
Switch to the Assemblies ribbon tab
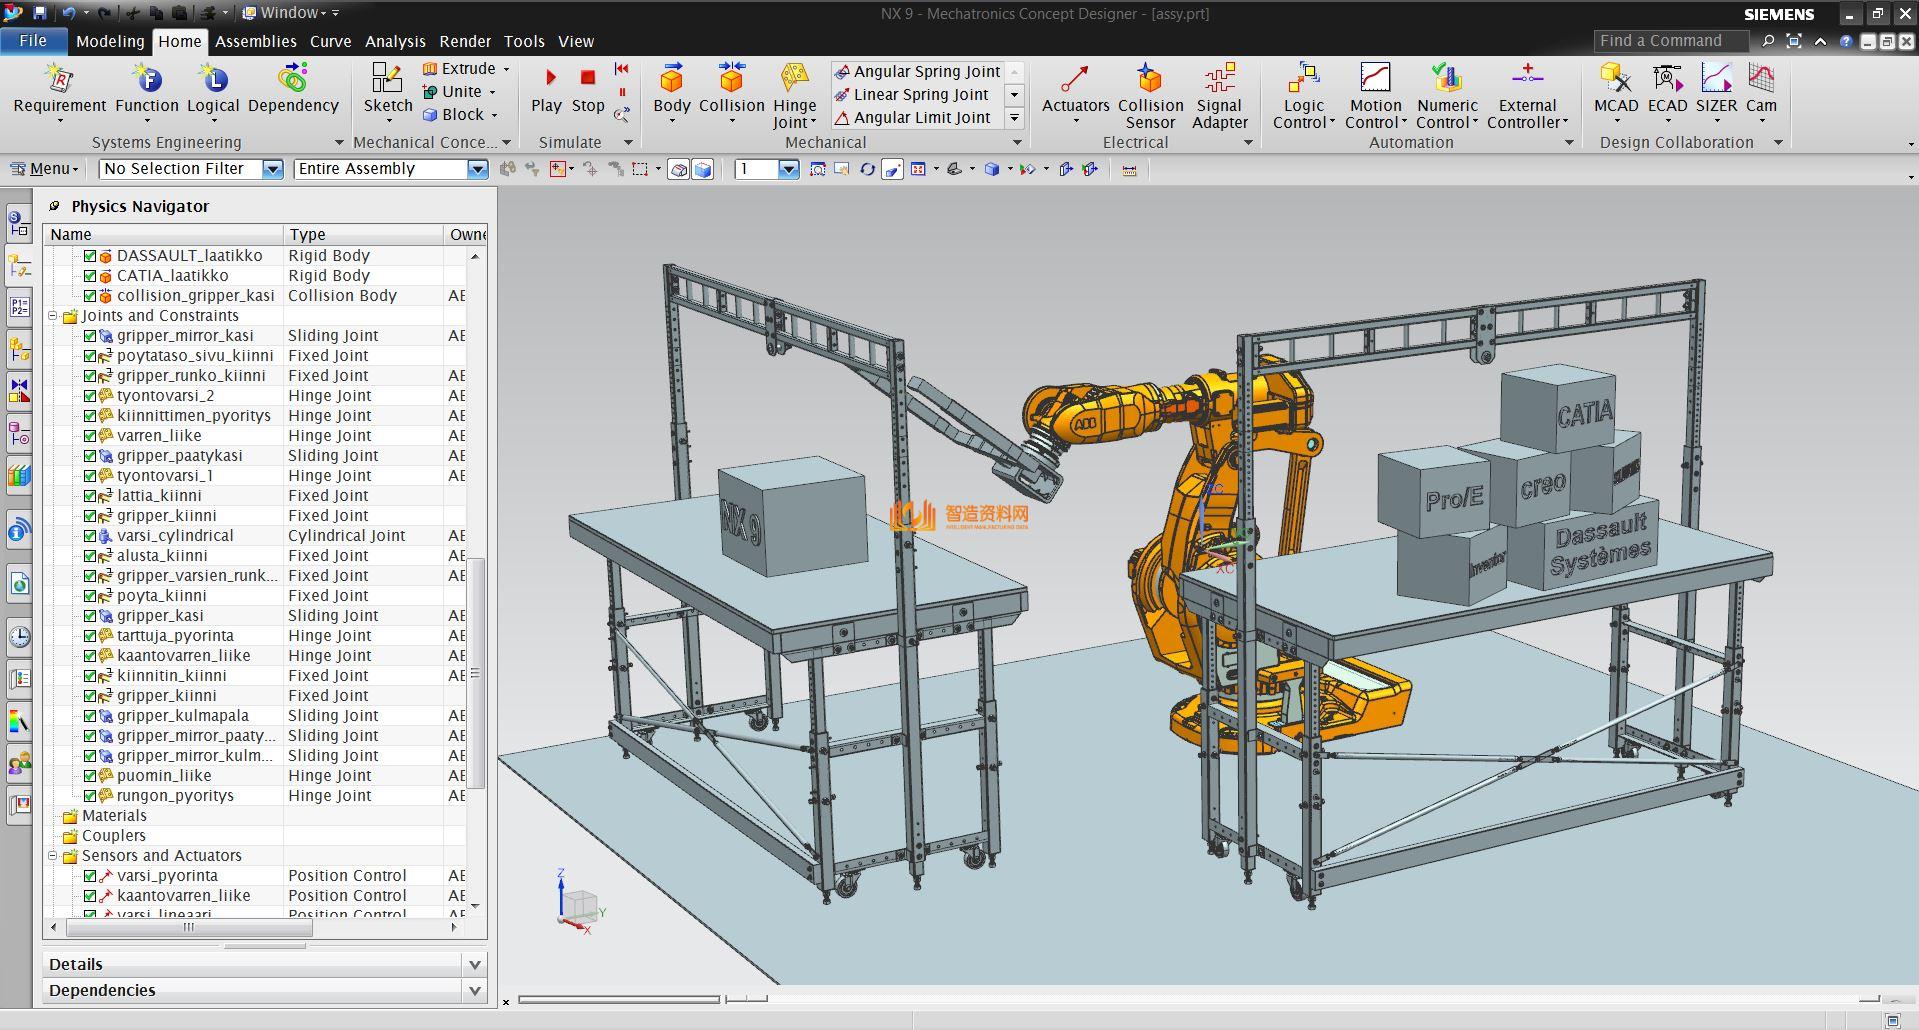tap(255, 41)
